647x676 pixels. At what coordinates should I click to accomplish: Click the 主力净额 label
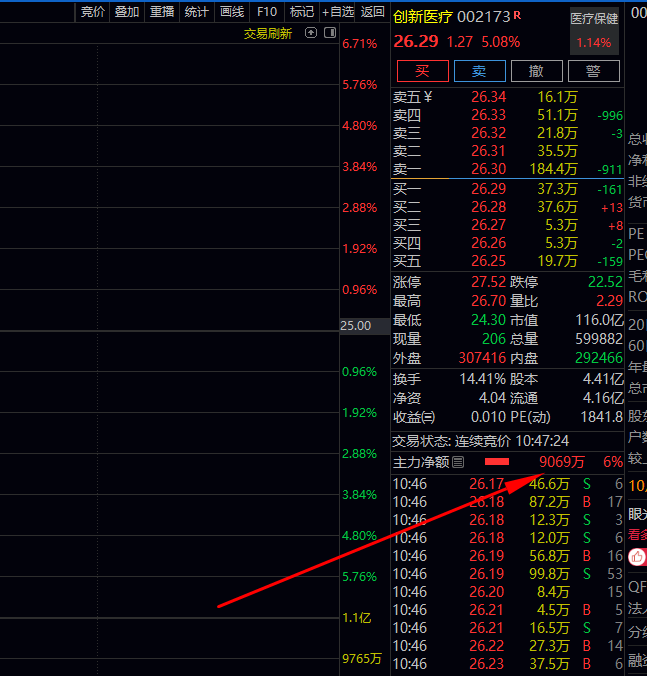(421, 462)
